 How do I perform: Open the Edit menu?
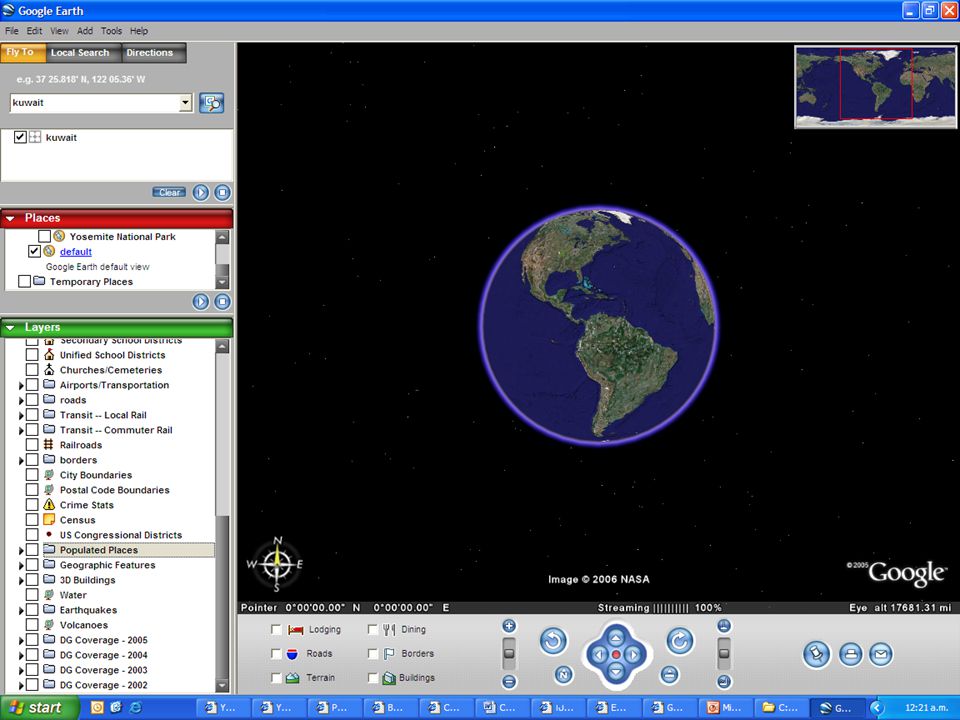click(34, 31)
